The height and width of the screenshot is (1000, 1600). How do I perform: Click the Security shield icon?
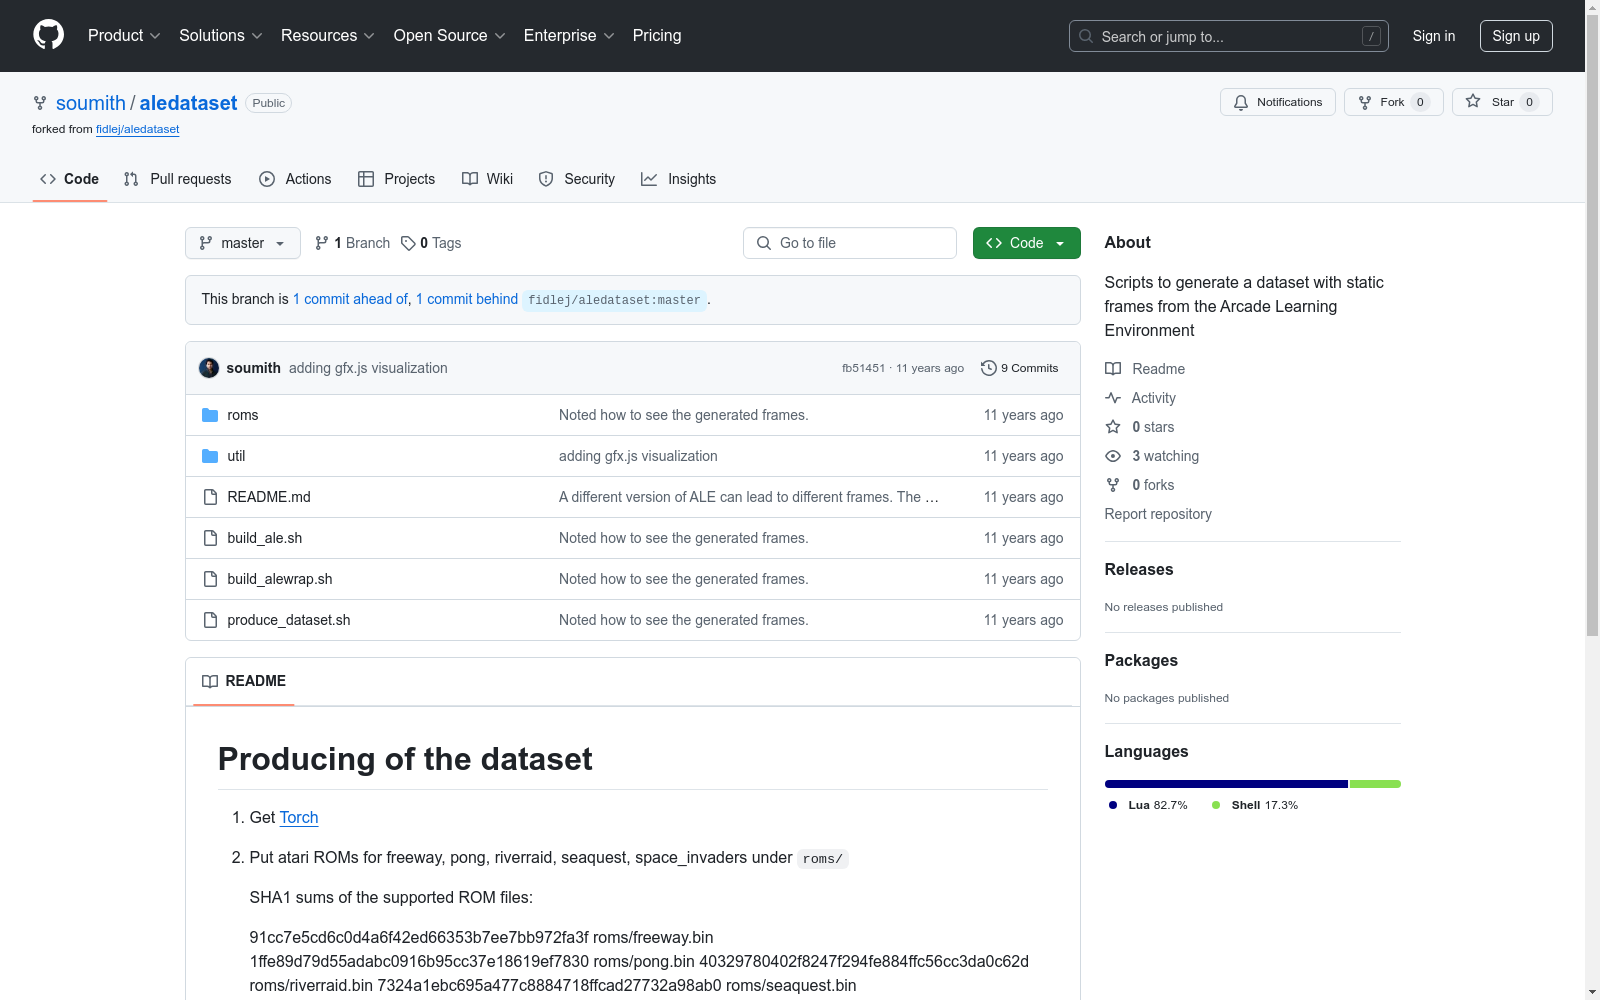pos(546,179)
